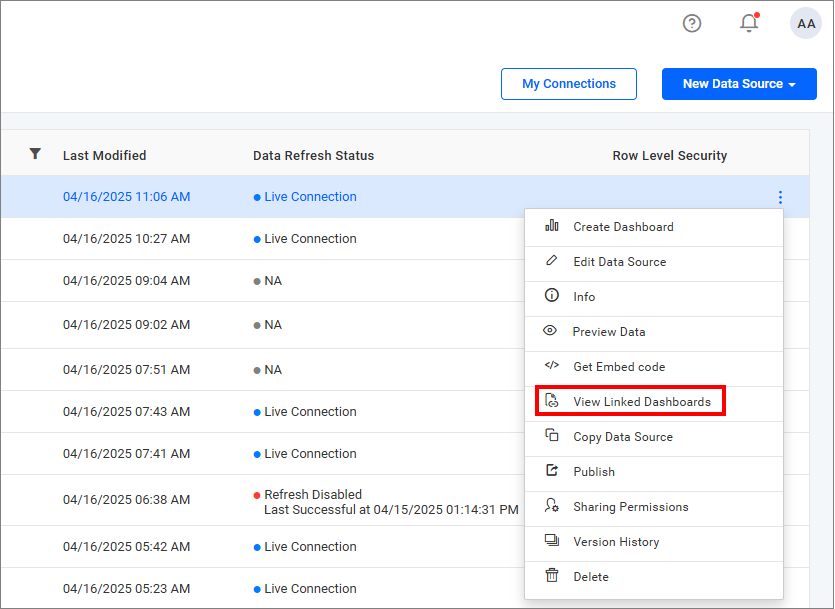The height and width of the screenshot is (609, 835).
Task: Click the Preview Data eye icon
Action: (552, 331)
